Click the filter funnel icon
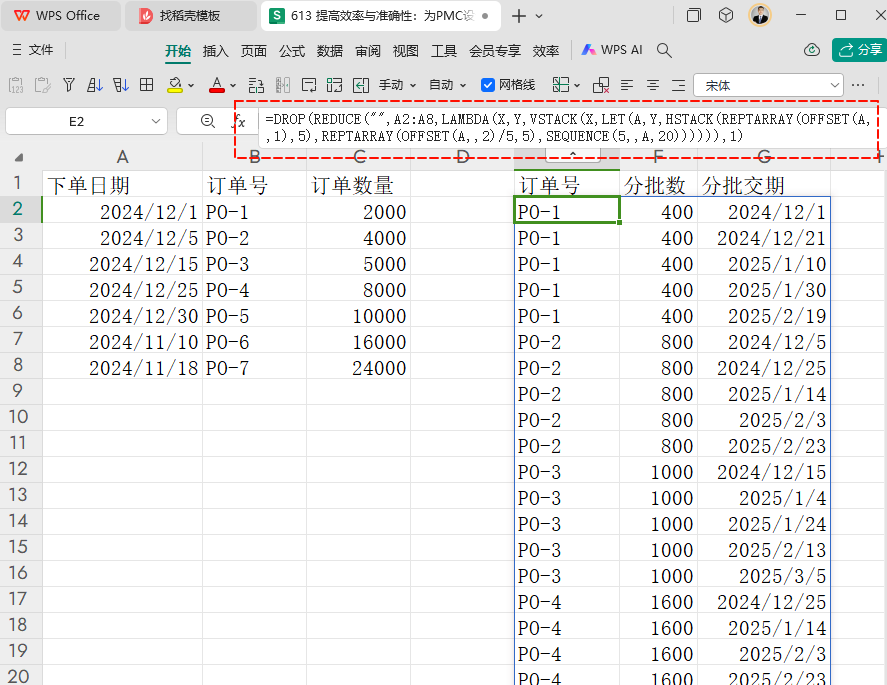This screenshot has width=887, height=685. (69, 85)
